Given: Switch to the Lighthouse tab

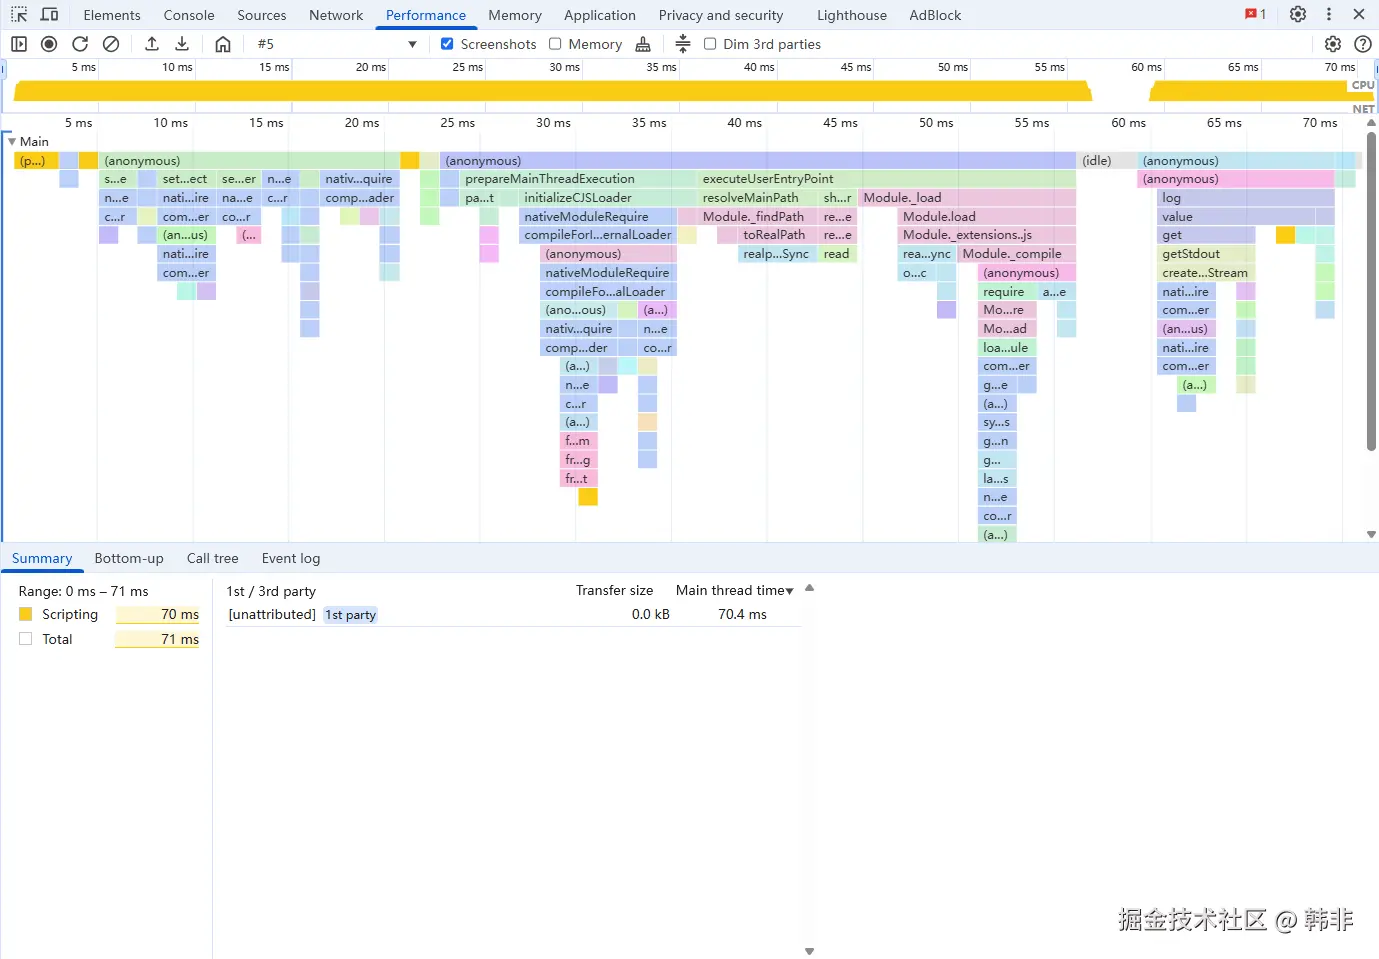Looking at the screenshot, I should (852, 15).
